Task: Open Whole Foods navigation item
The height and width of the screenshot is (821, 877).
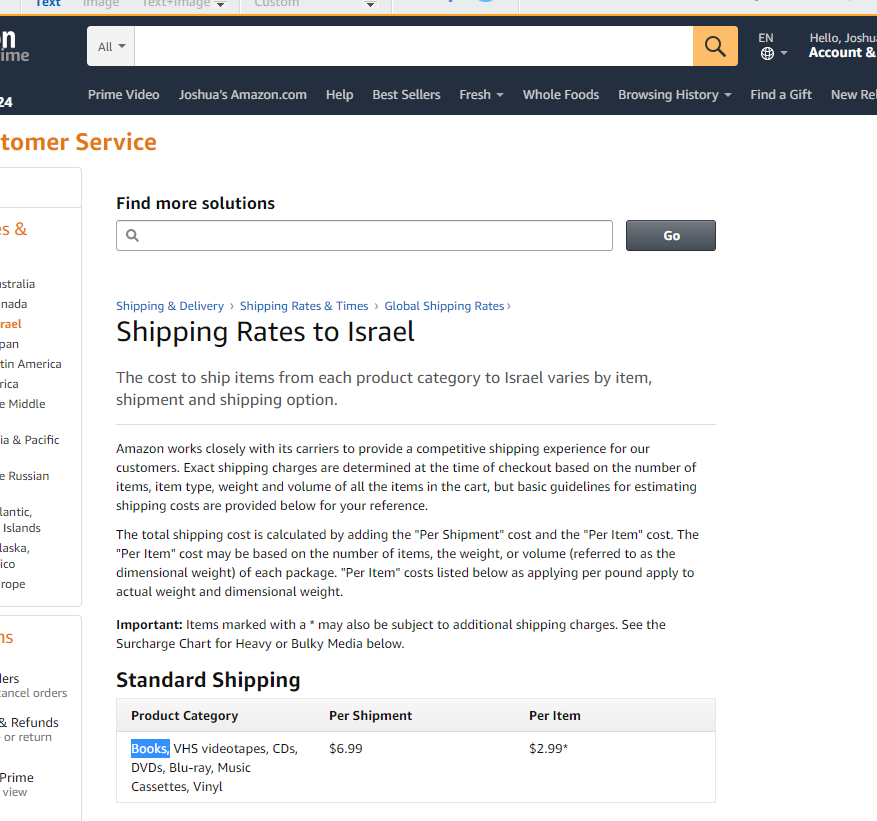Action: click(560, 95)
